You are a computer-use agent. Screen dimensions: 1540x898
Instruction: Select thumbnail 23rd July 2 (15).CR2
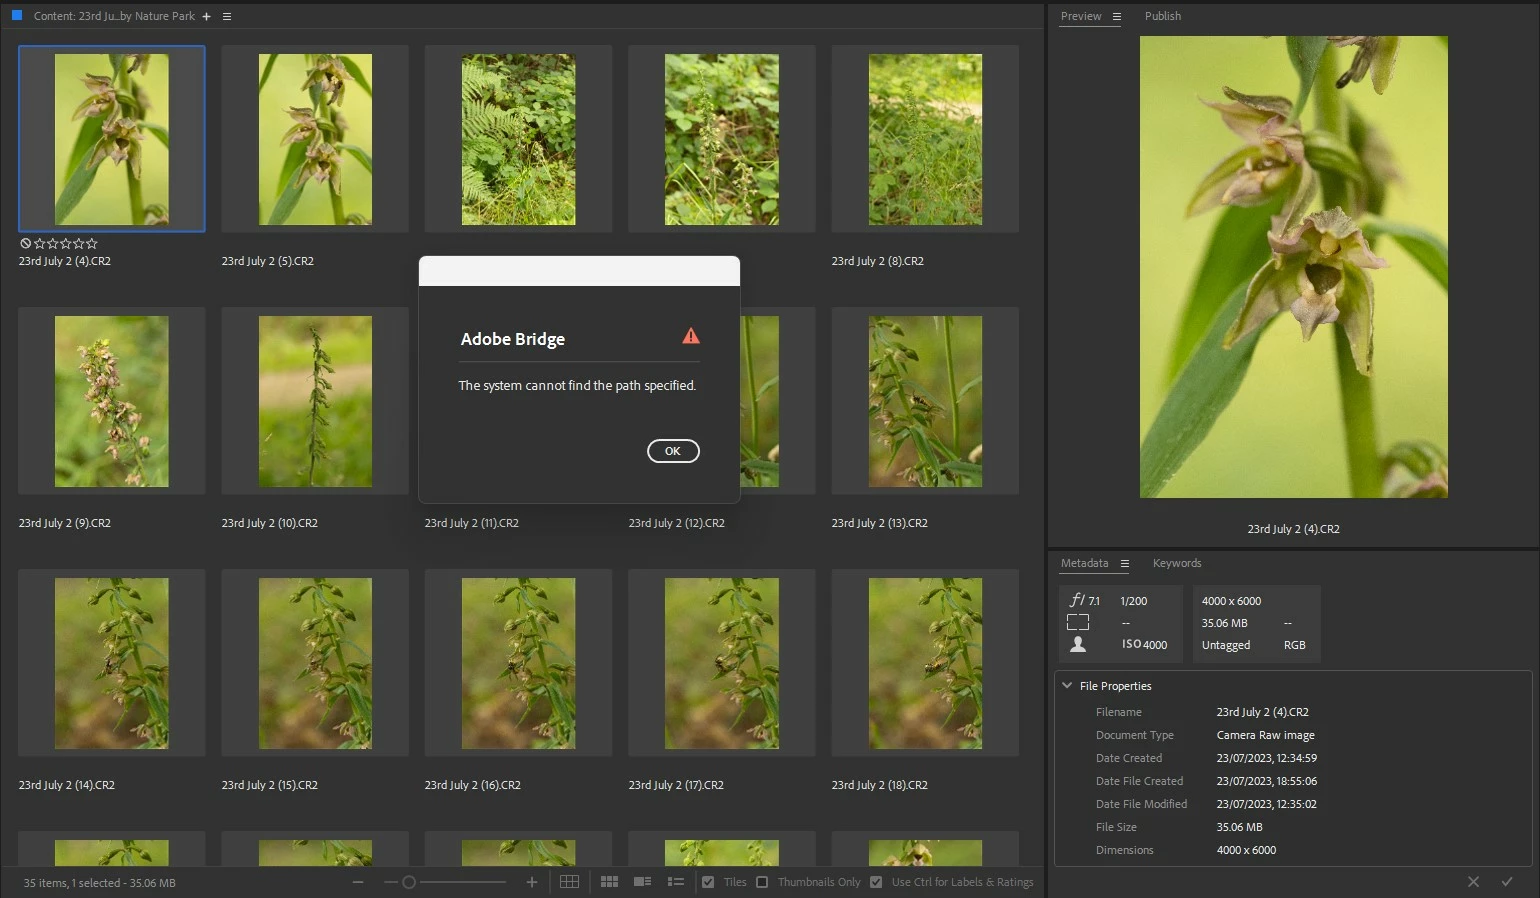[x=315, y=663]
